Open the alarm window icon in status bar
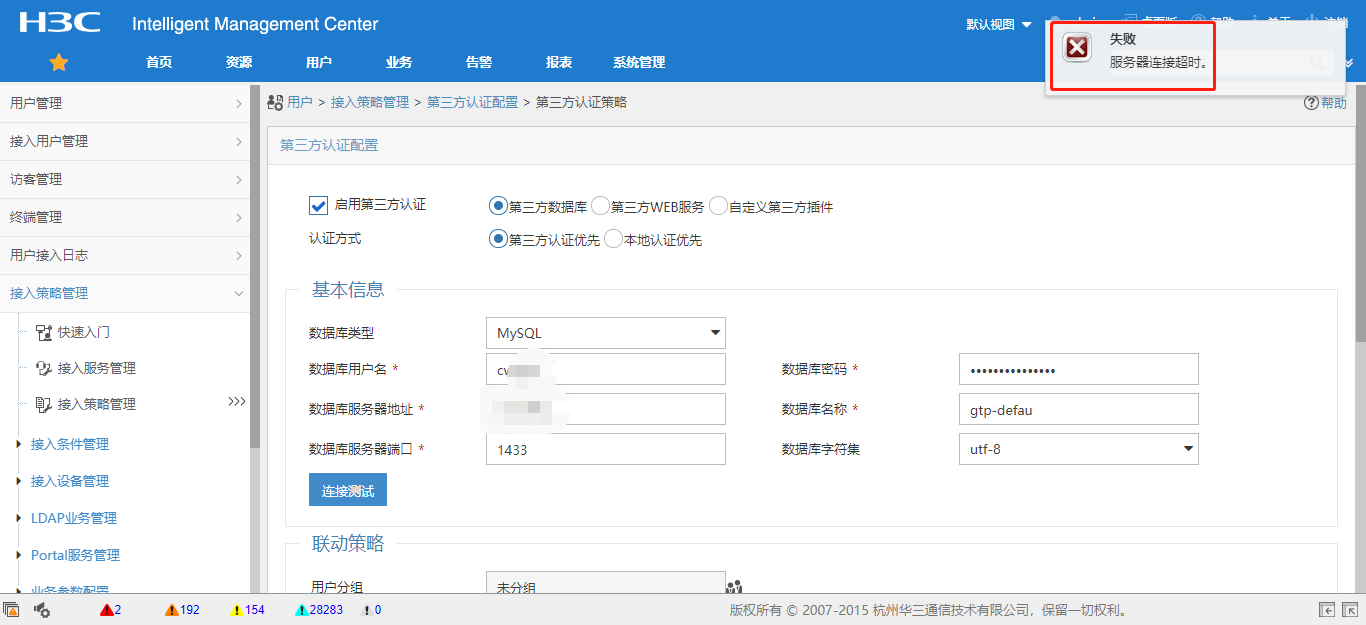1366x625 pixels. click(12, 610)
